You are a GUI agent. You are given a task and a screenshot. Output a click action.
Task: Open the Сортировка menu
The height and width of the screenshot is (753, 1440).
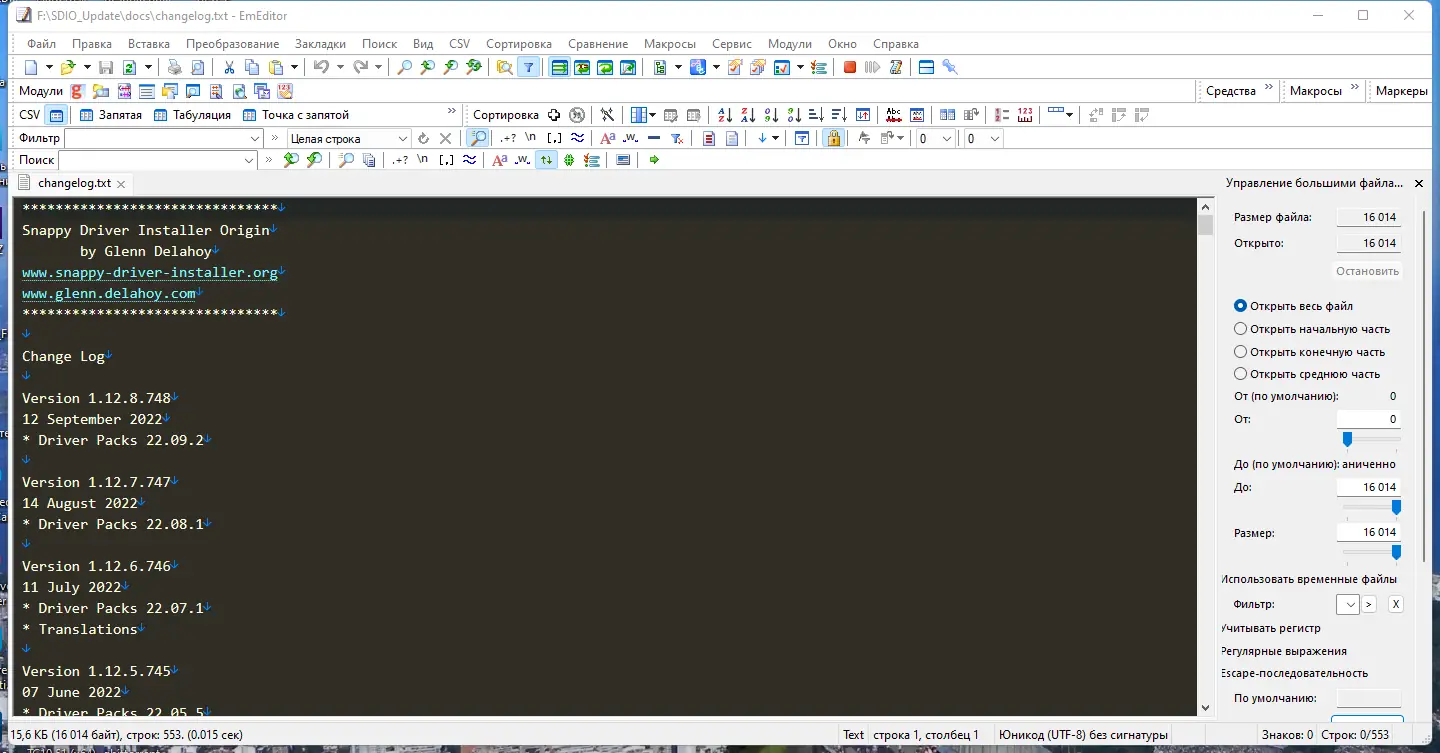519,44
